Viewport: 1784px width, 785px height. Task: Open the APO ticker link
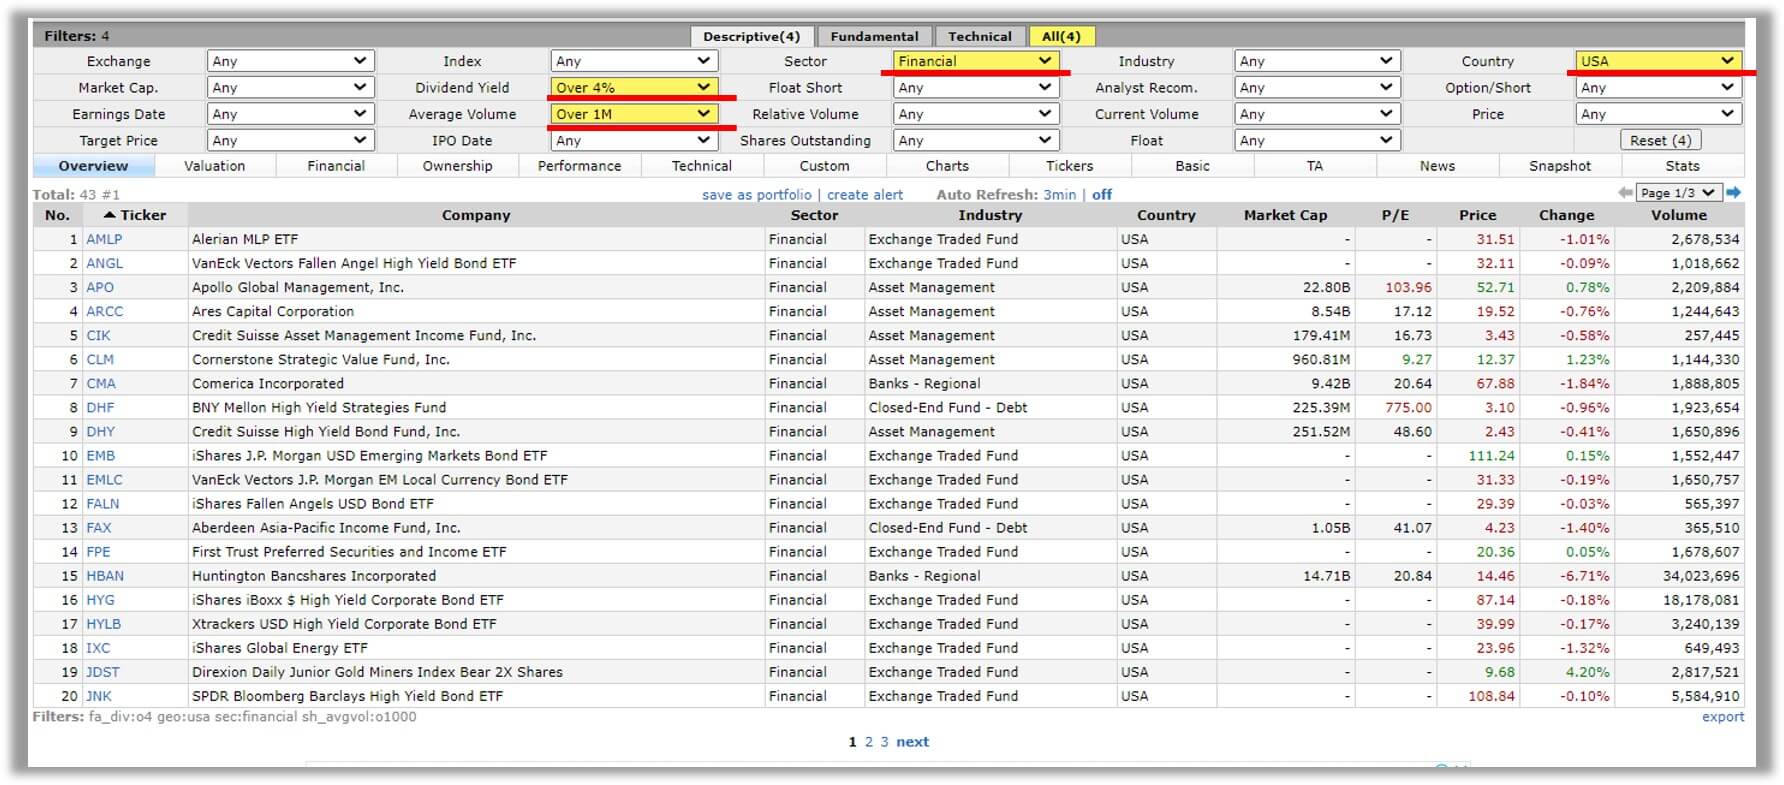point(100,287)
